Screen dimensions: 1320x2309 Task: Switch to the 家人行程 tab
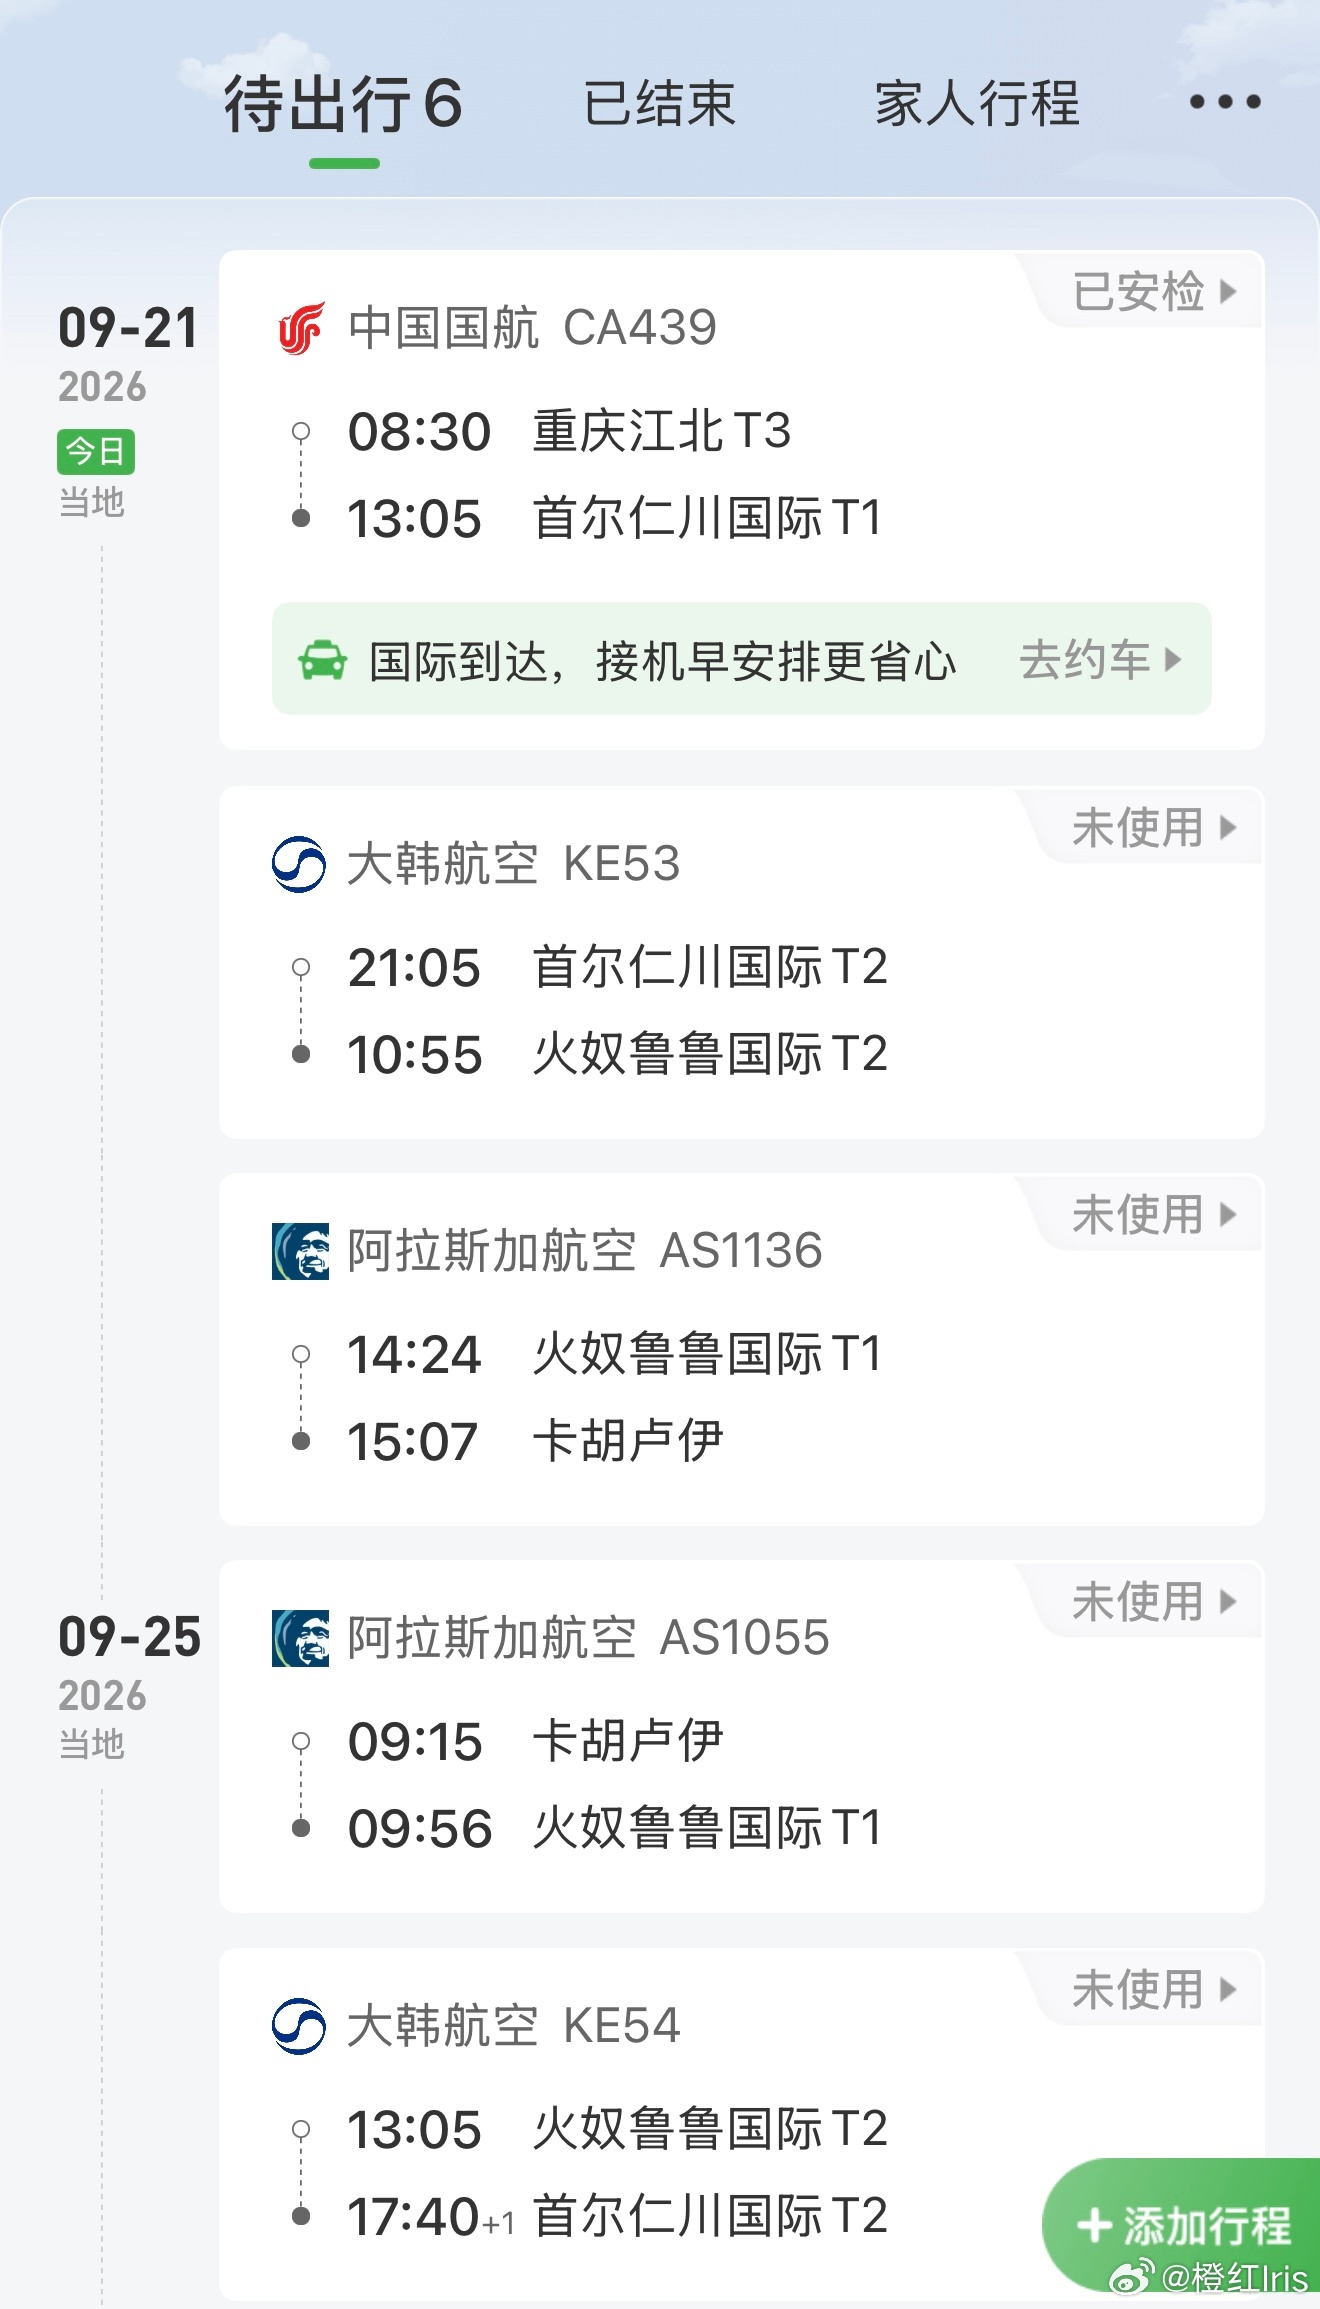977,104
